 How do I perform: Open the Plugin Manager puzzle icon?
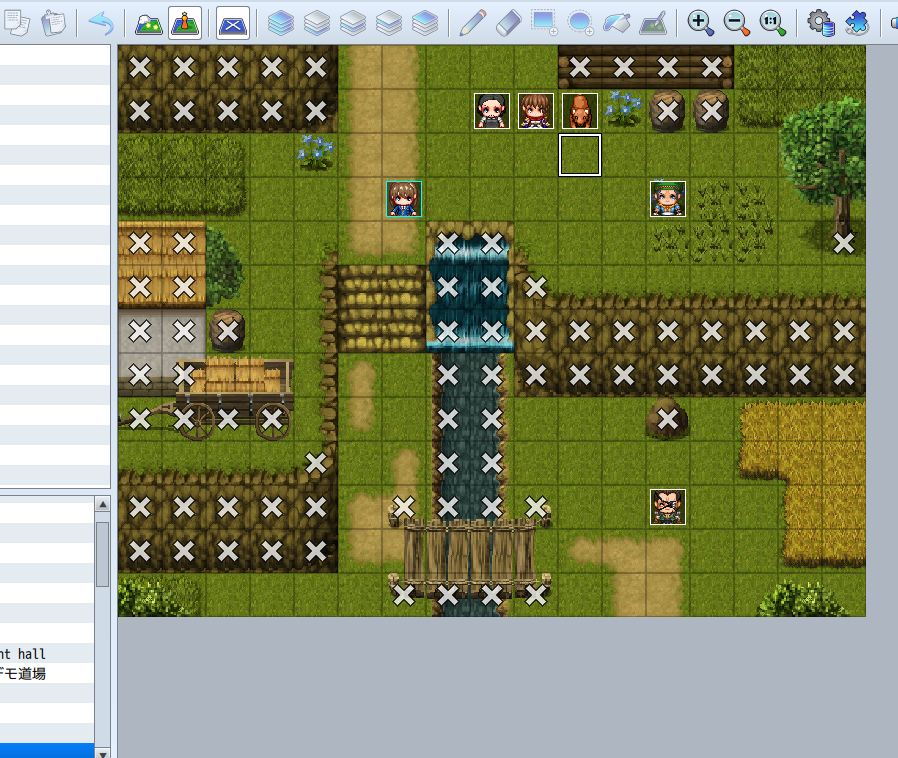(857, 23)
